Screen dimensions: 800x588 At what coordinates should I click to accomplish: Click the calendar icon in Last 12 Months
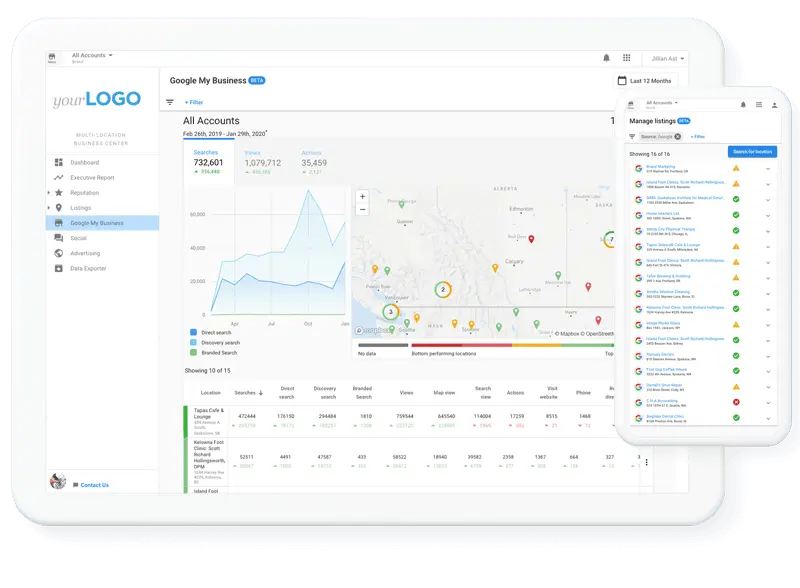622,81
